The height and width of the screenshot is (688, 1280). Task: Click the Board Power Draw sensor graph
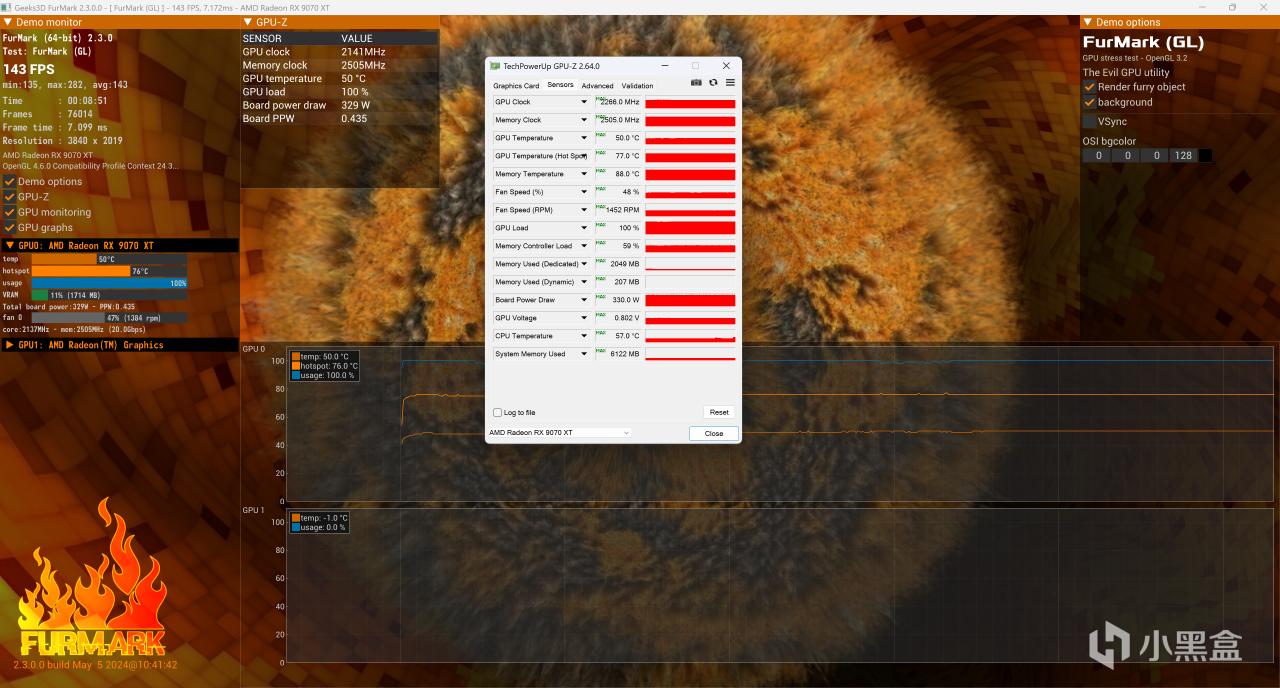pyautogui.click(x=690, y=300)
